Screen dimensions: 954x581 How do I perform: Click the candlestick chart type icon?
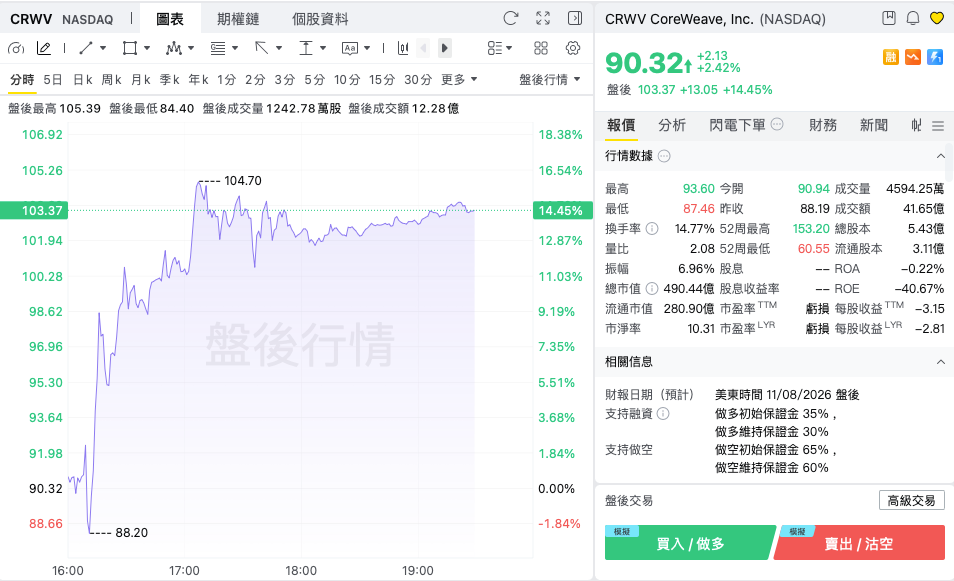403,48
